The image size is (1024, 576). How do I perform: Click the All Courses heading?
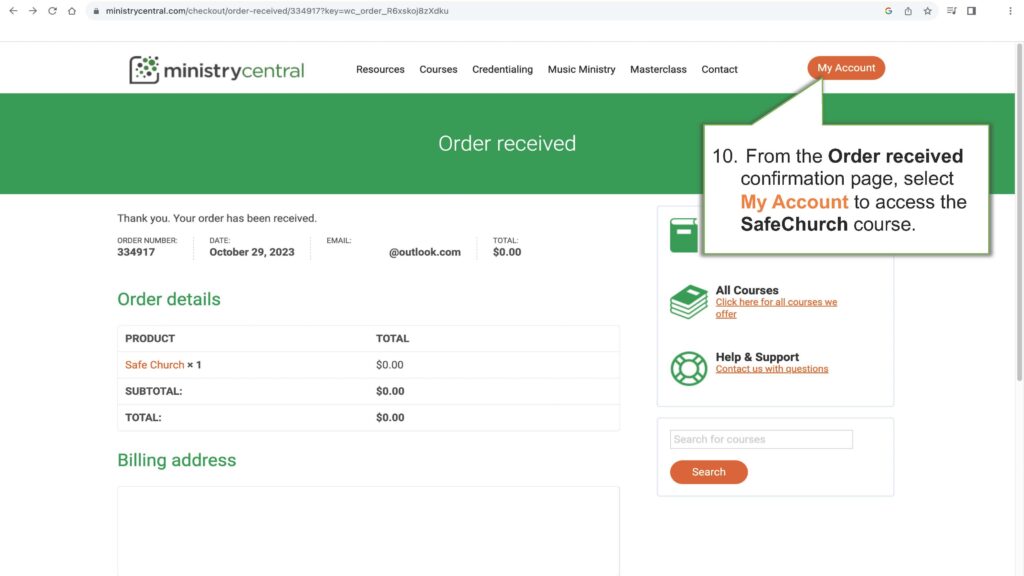tap(746, 290)
